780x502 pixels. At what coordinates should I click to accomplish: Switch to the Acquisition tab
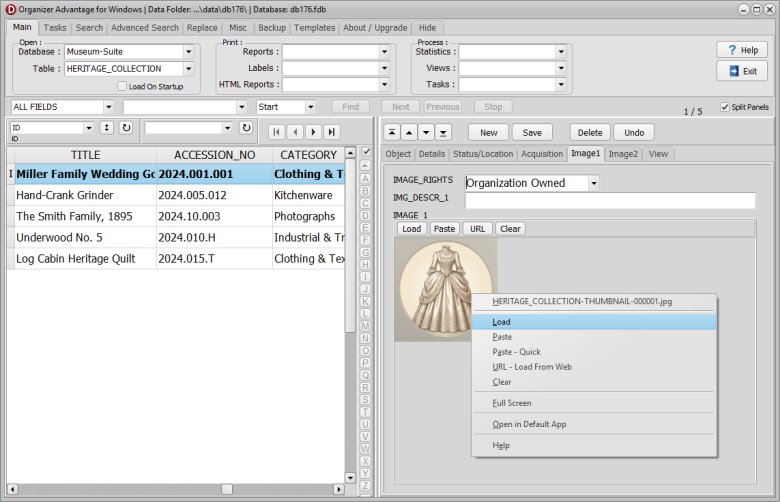coord(542,154)
